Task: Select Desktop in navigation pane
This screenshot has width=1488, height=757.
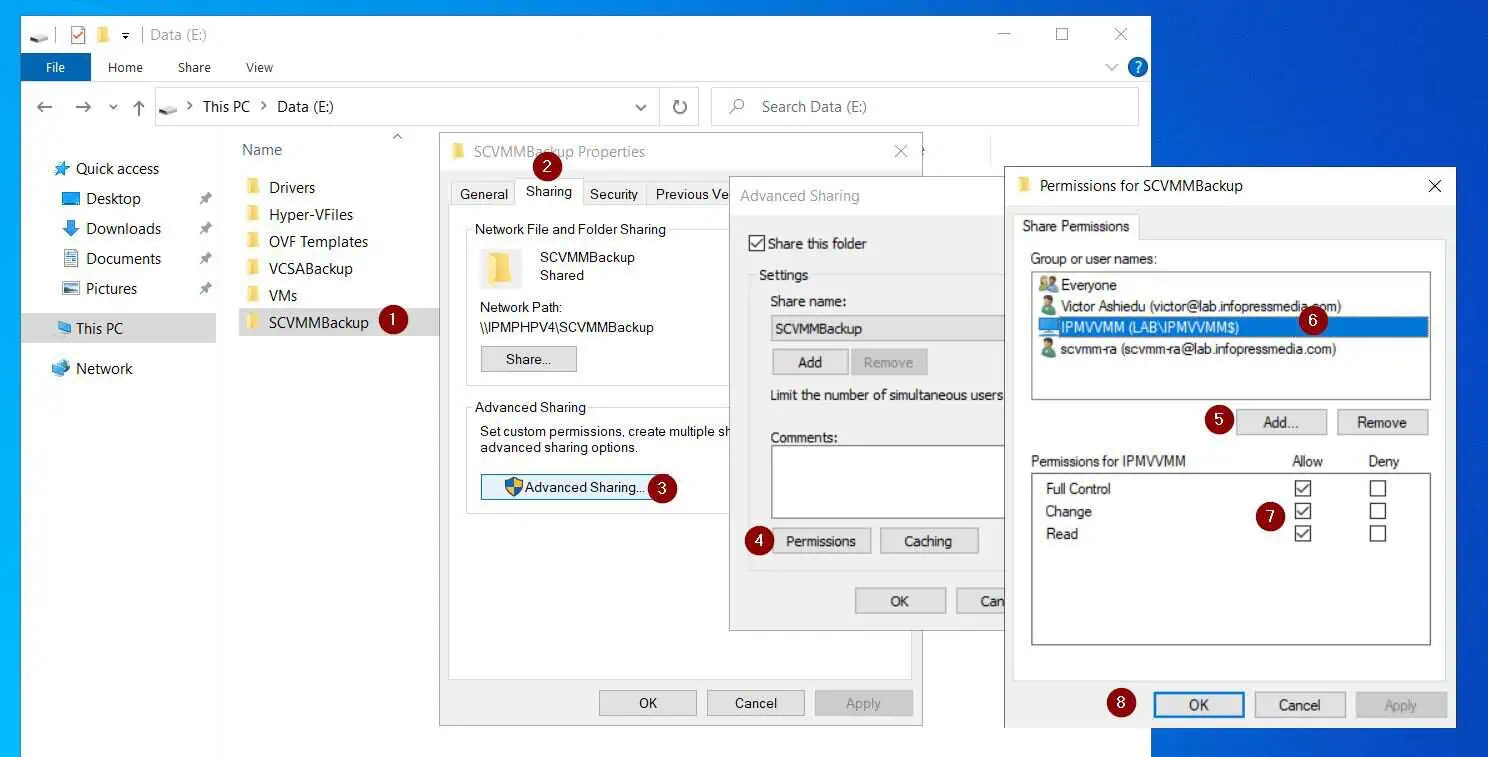Action: click(x=113, y=198)
